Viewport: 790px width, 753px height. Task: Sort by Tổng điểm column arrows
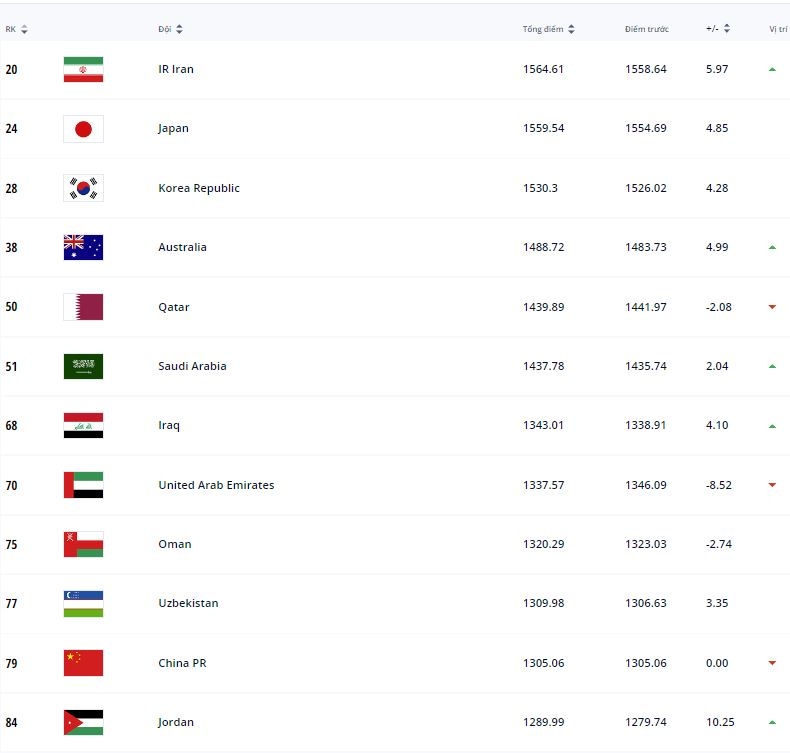571,29
